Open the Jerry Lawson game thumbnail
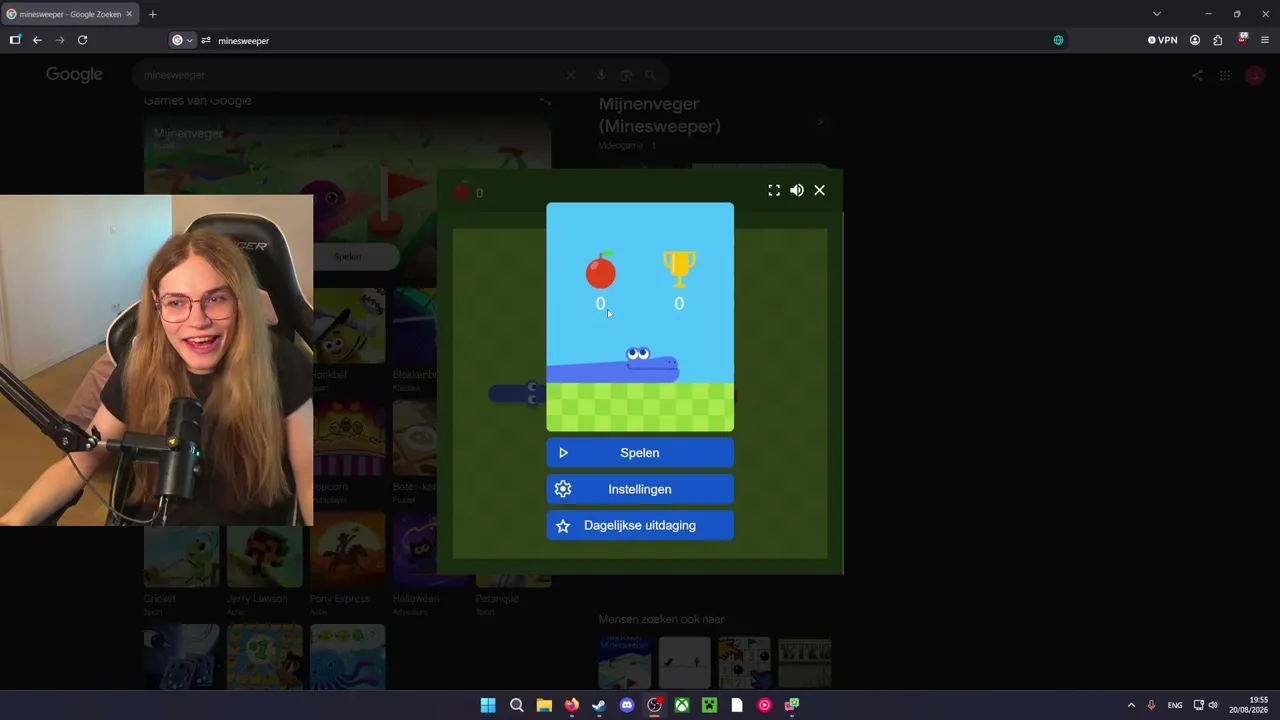 [264, 557]
